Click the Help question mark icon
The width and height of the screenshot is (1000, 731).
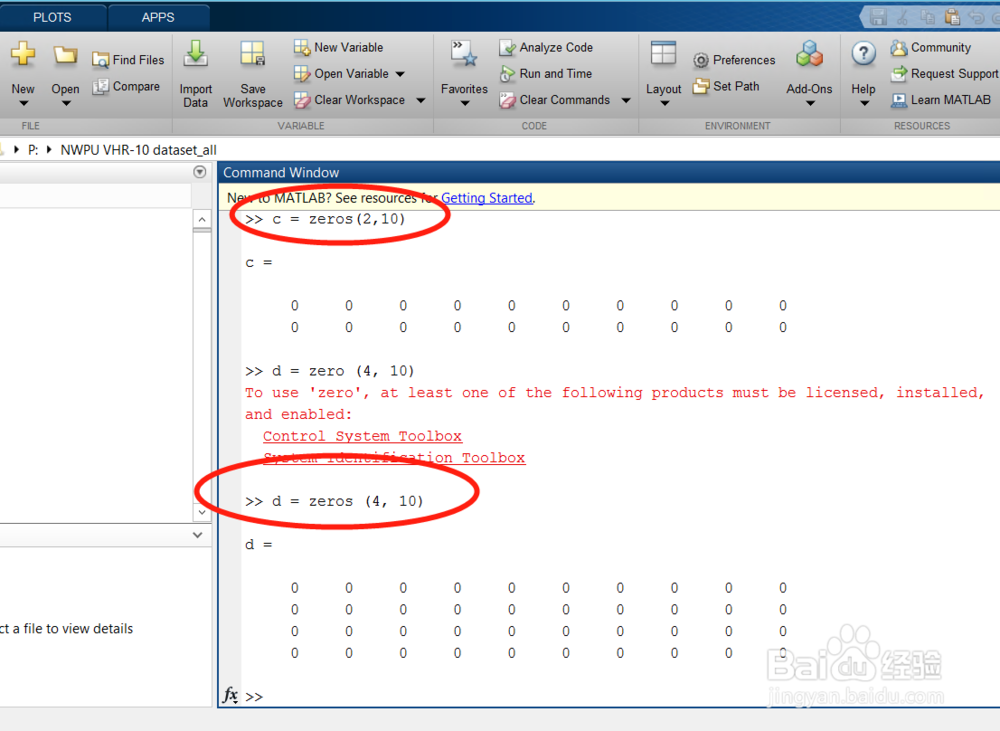coord(864,54)
